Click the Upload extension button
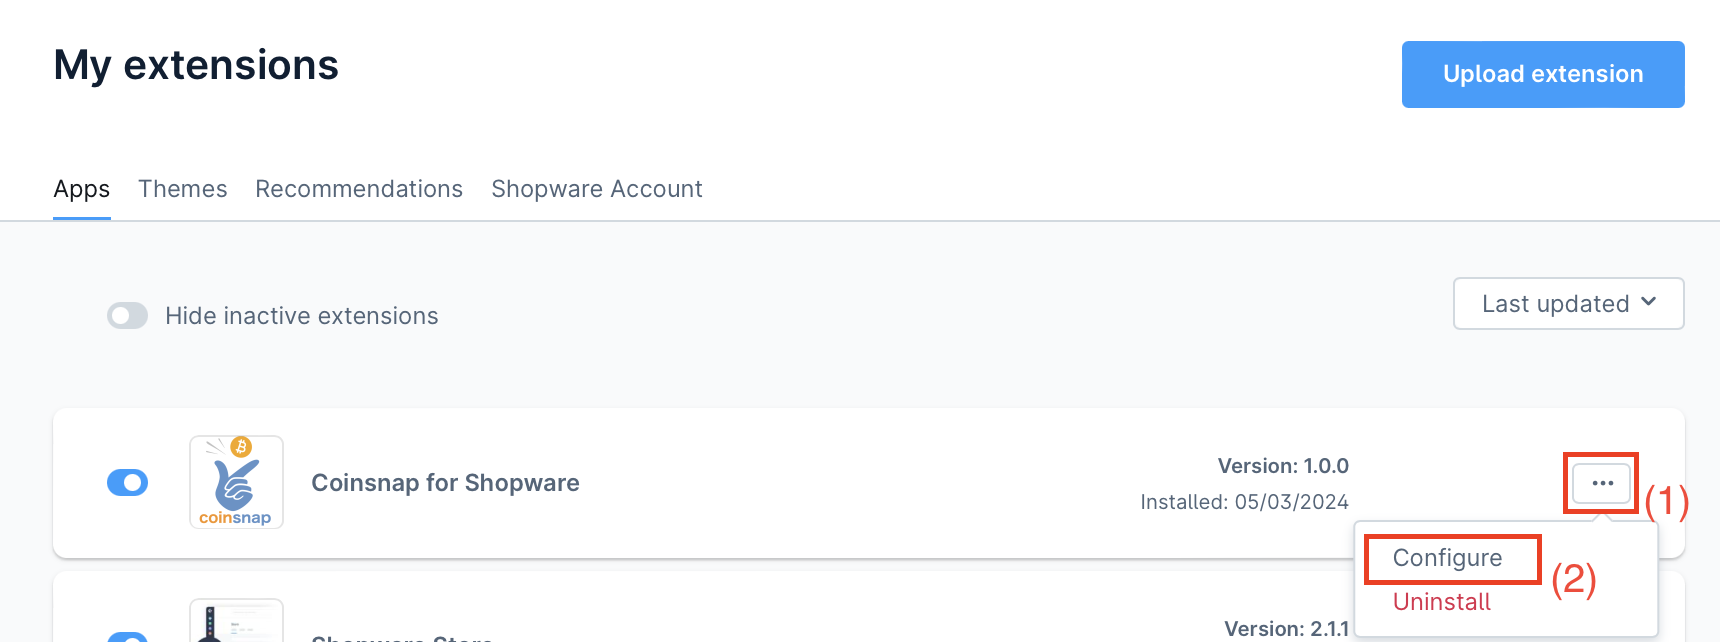Image resolution: width=1720 pixels, height=642 pixels. click(1542, 74)
